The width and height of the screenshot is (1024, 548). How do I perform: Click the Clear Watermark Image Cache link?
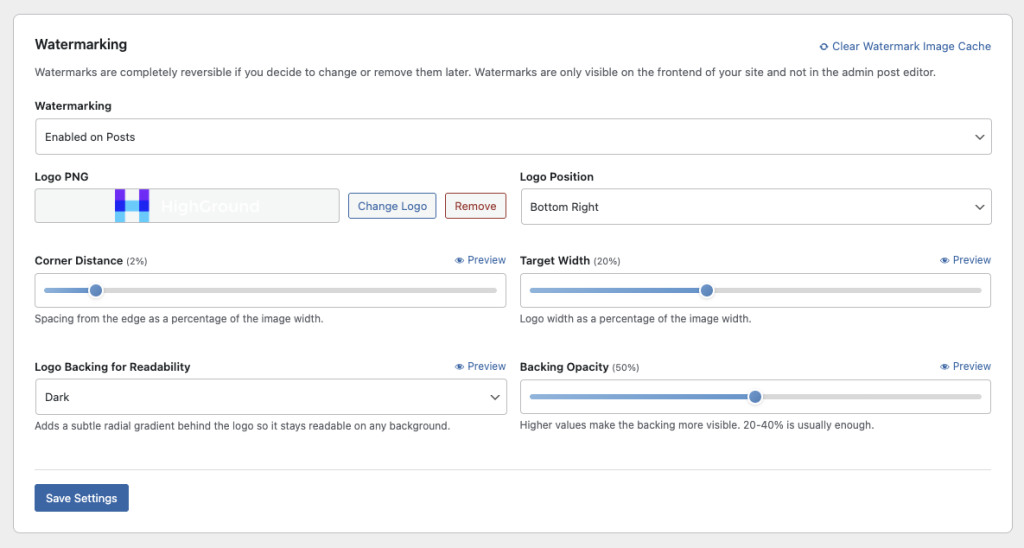(x=911, y=46)
